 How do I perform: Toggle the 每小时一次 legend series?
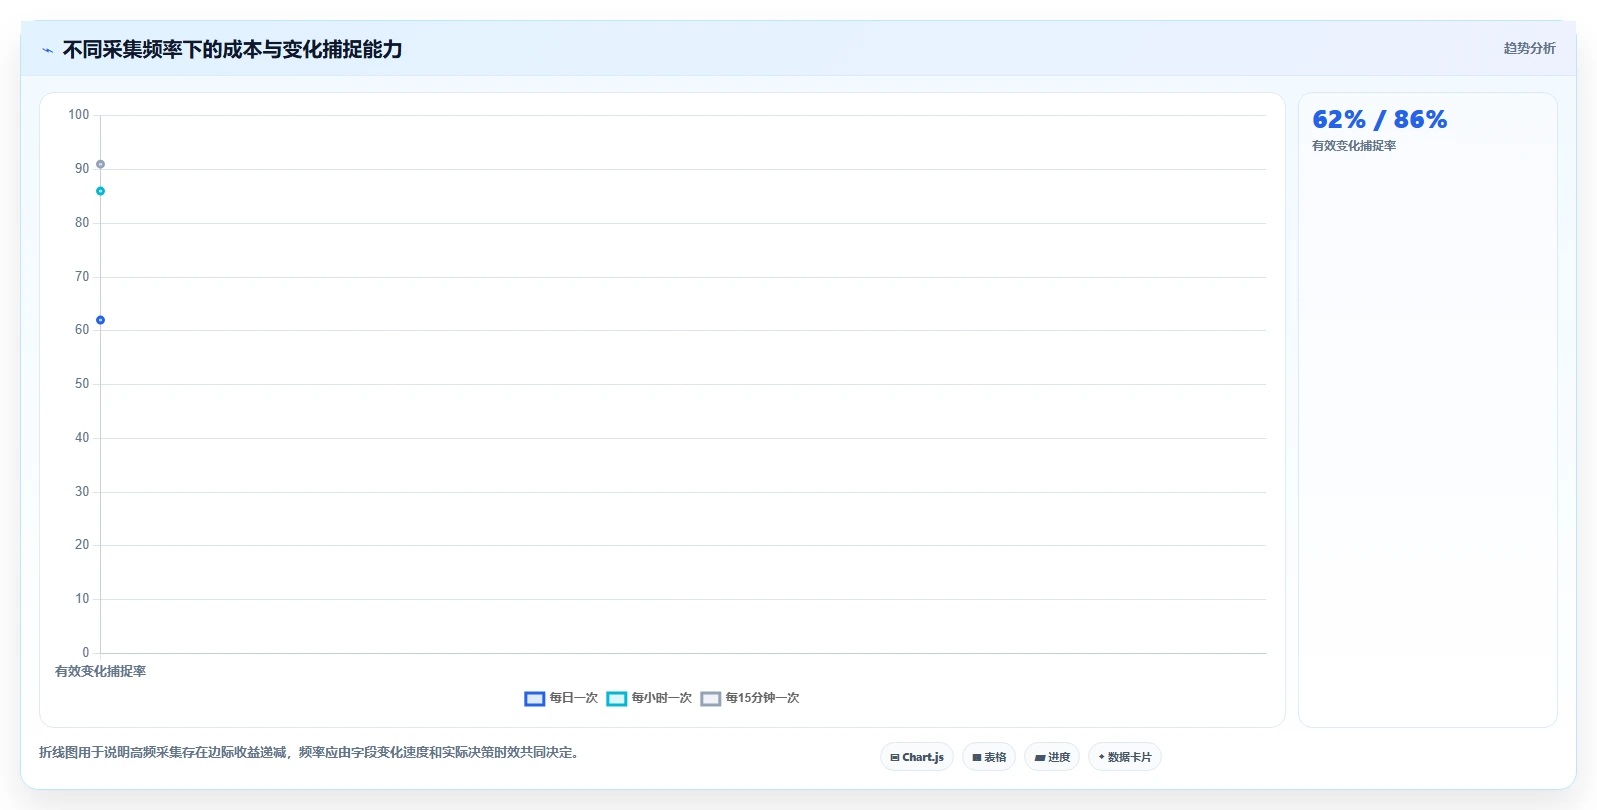pos(649,698)
